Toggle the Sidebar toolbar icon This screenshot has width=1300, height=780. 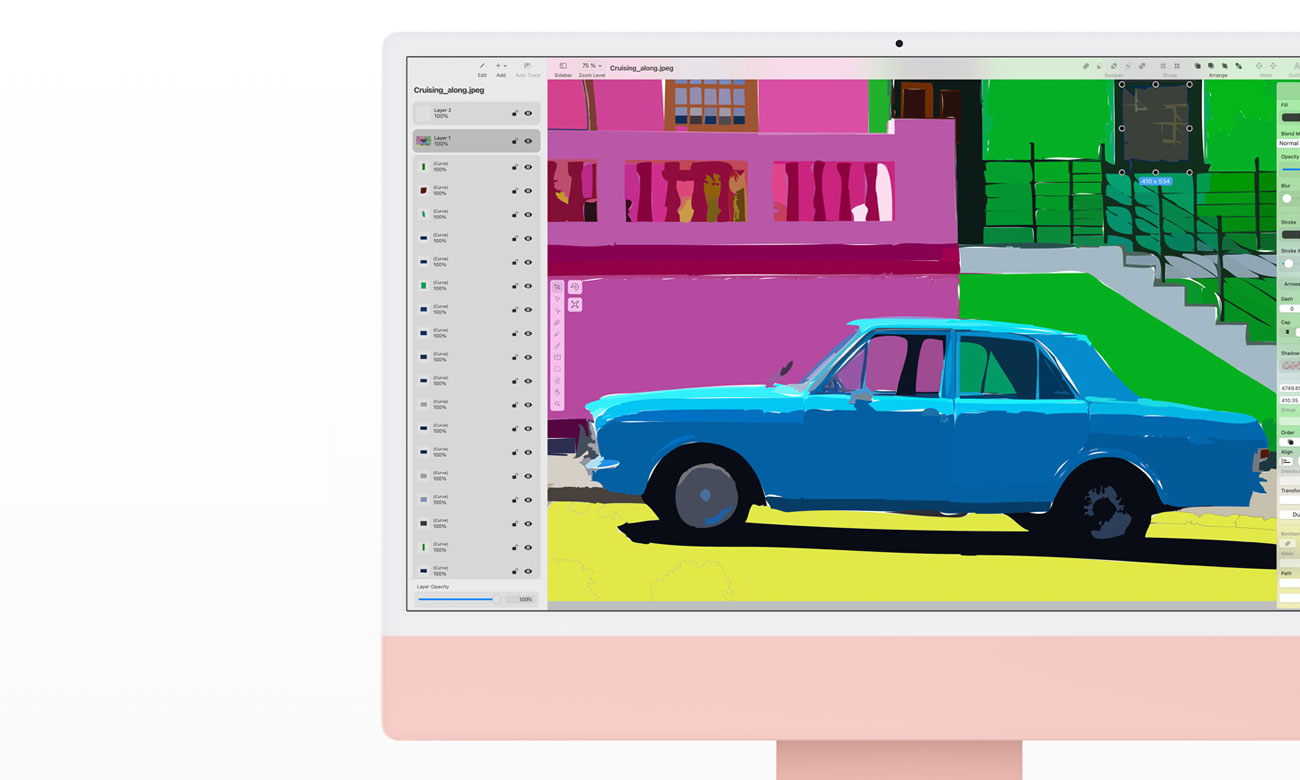click(x=563, y=66)
